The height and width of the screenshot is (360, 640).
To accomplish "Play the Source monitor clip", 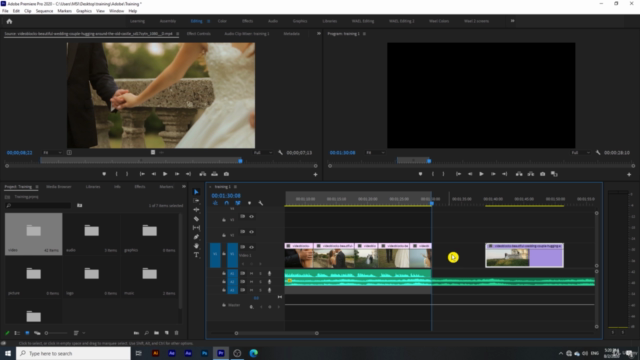I will 165,174.
